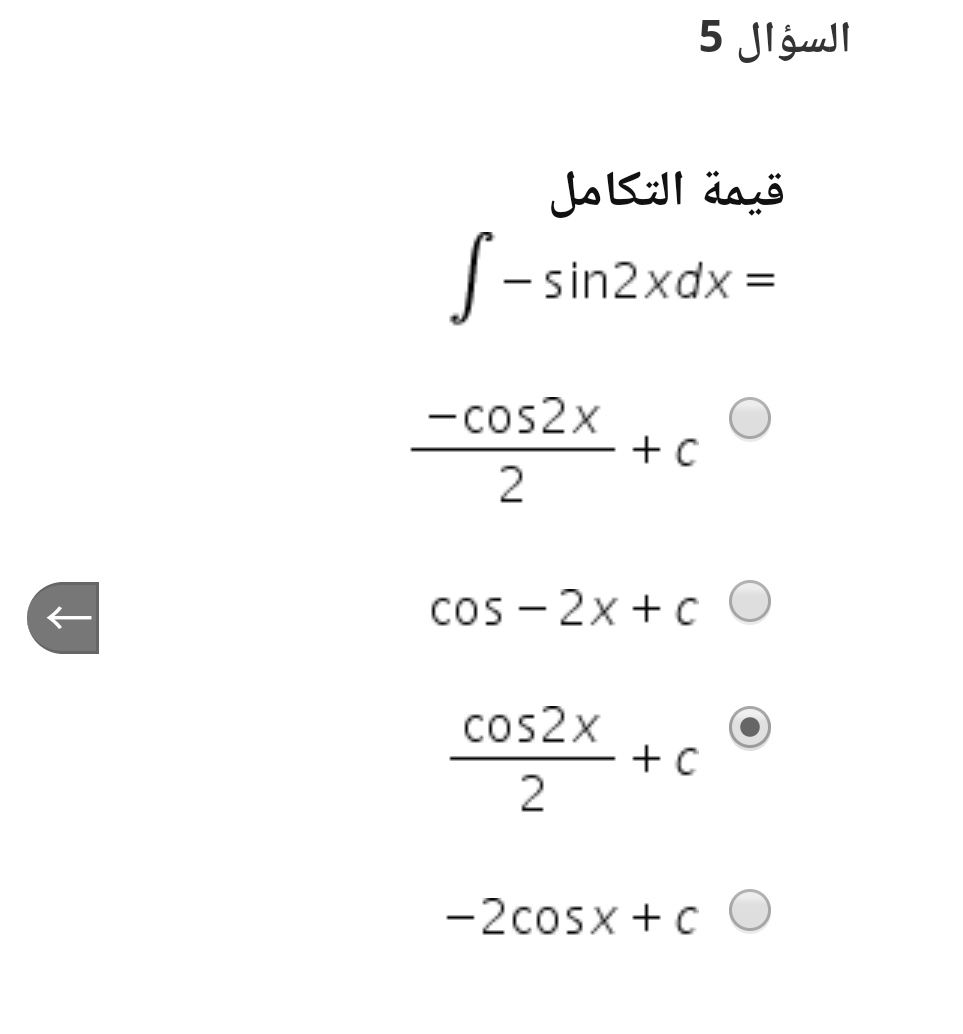The height and width of the screenshot is (1034, 963).
Task: Click the "قيمة التكامل" prompt text
Action: pyautogui.click(x=668, y=191)
